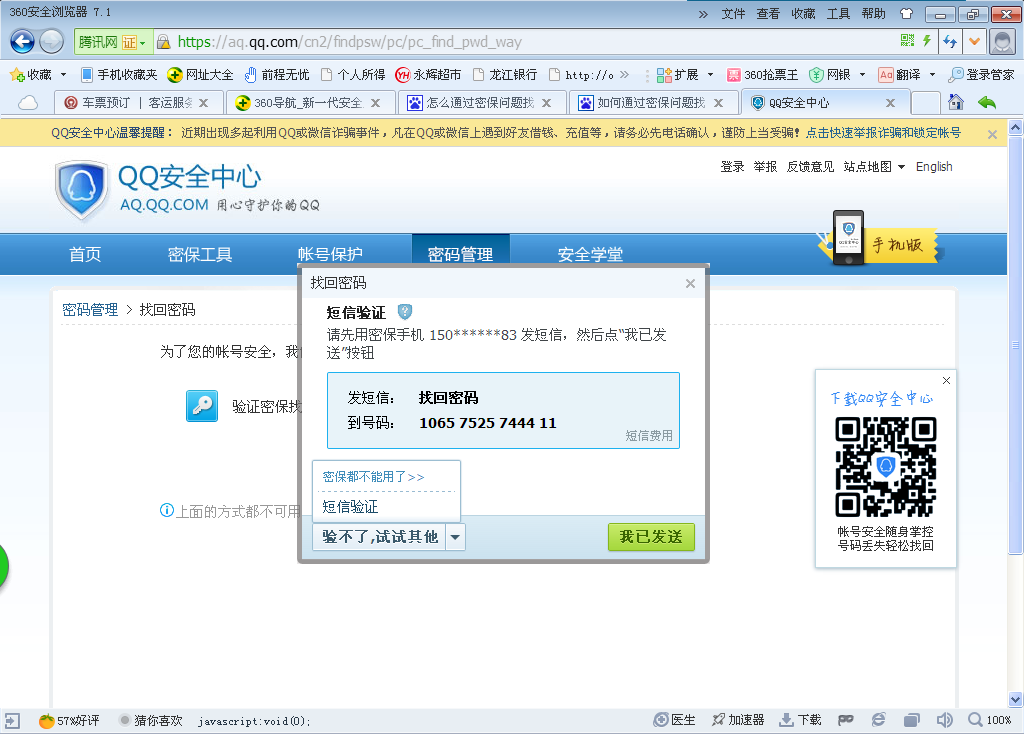Expand the 收藏 dropdown arrow
The image size is (1024, 734).
pyautogui.click(x=63, y=74)
